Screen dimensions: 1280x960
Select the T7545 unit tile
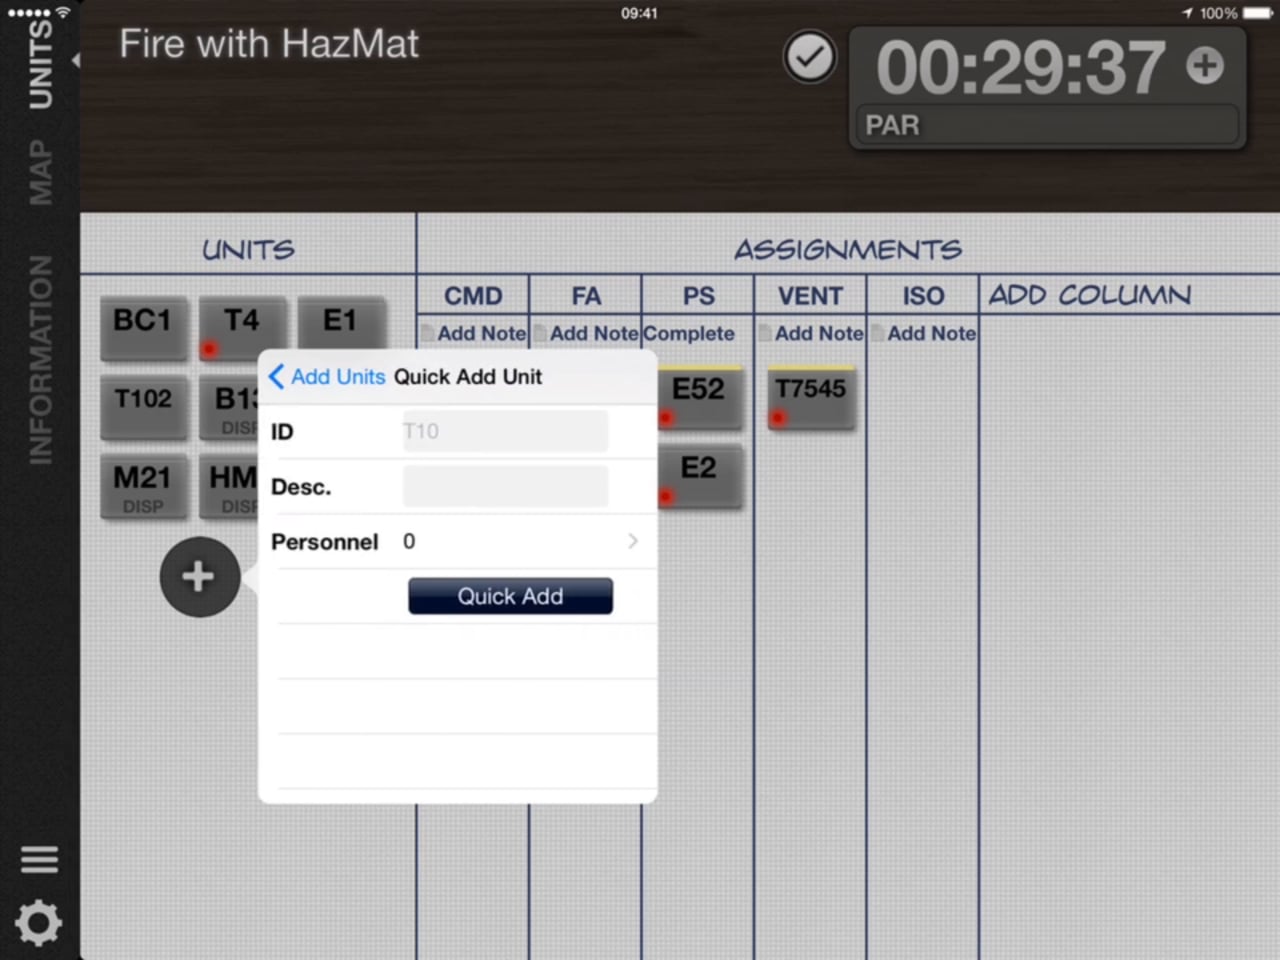coord(810,397)
